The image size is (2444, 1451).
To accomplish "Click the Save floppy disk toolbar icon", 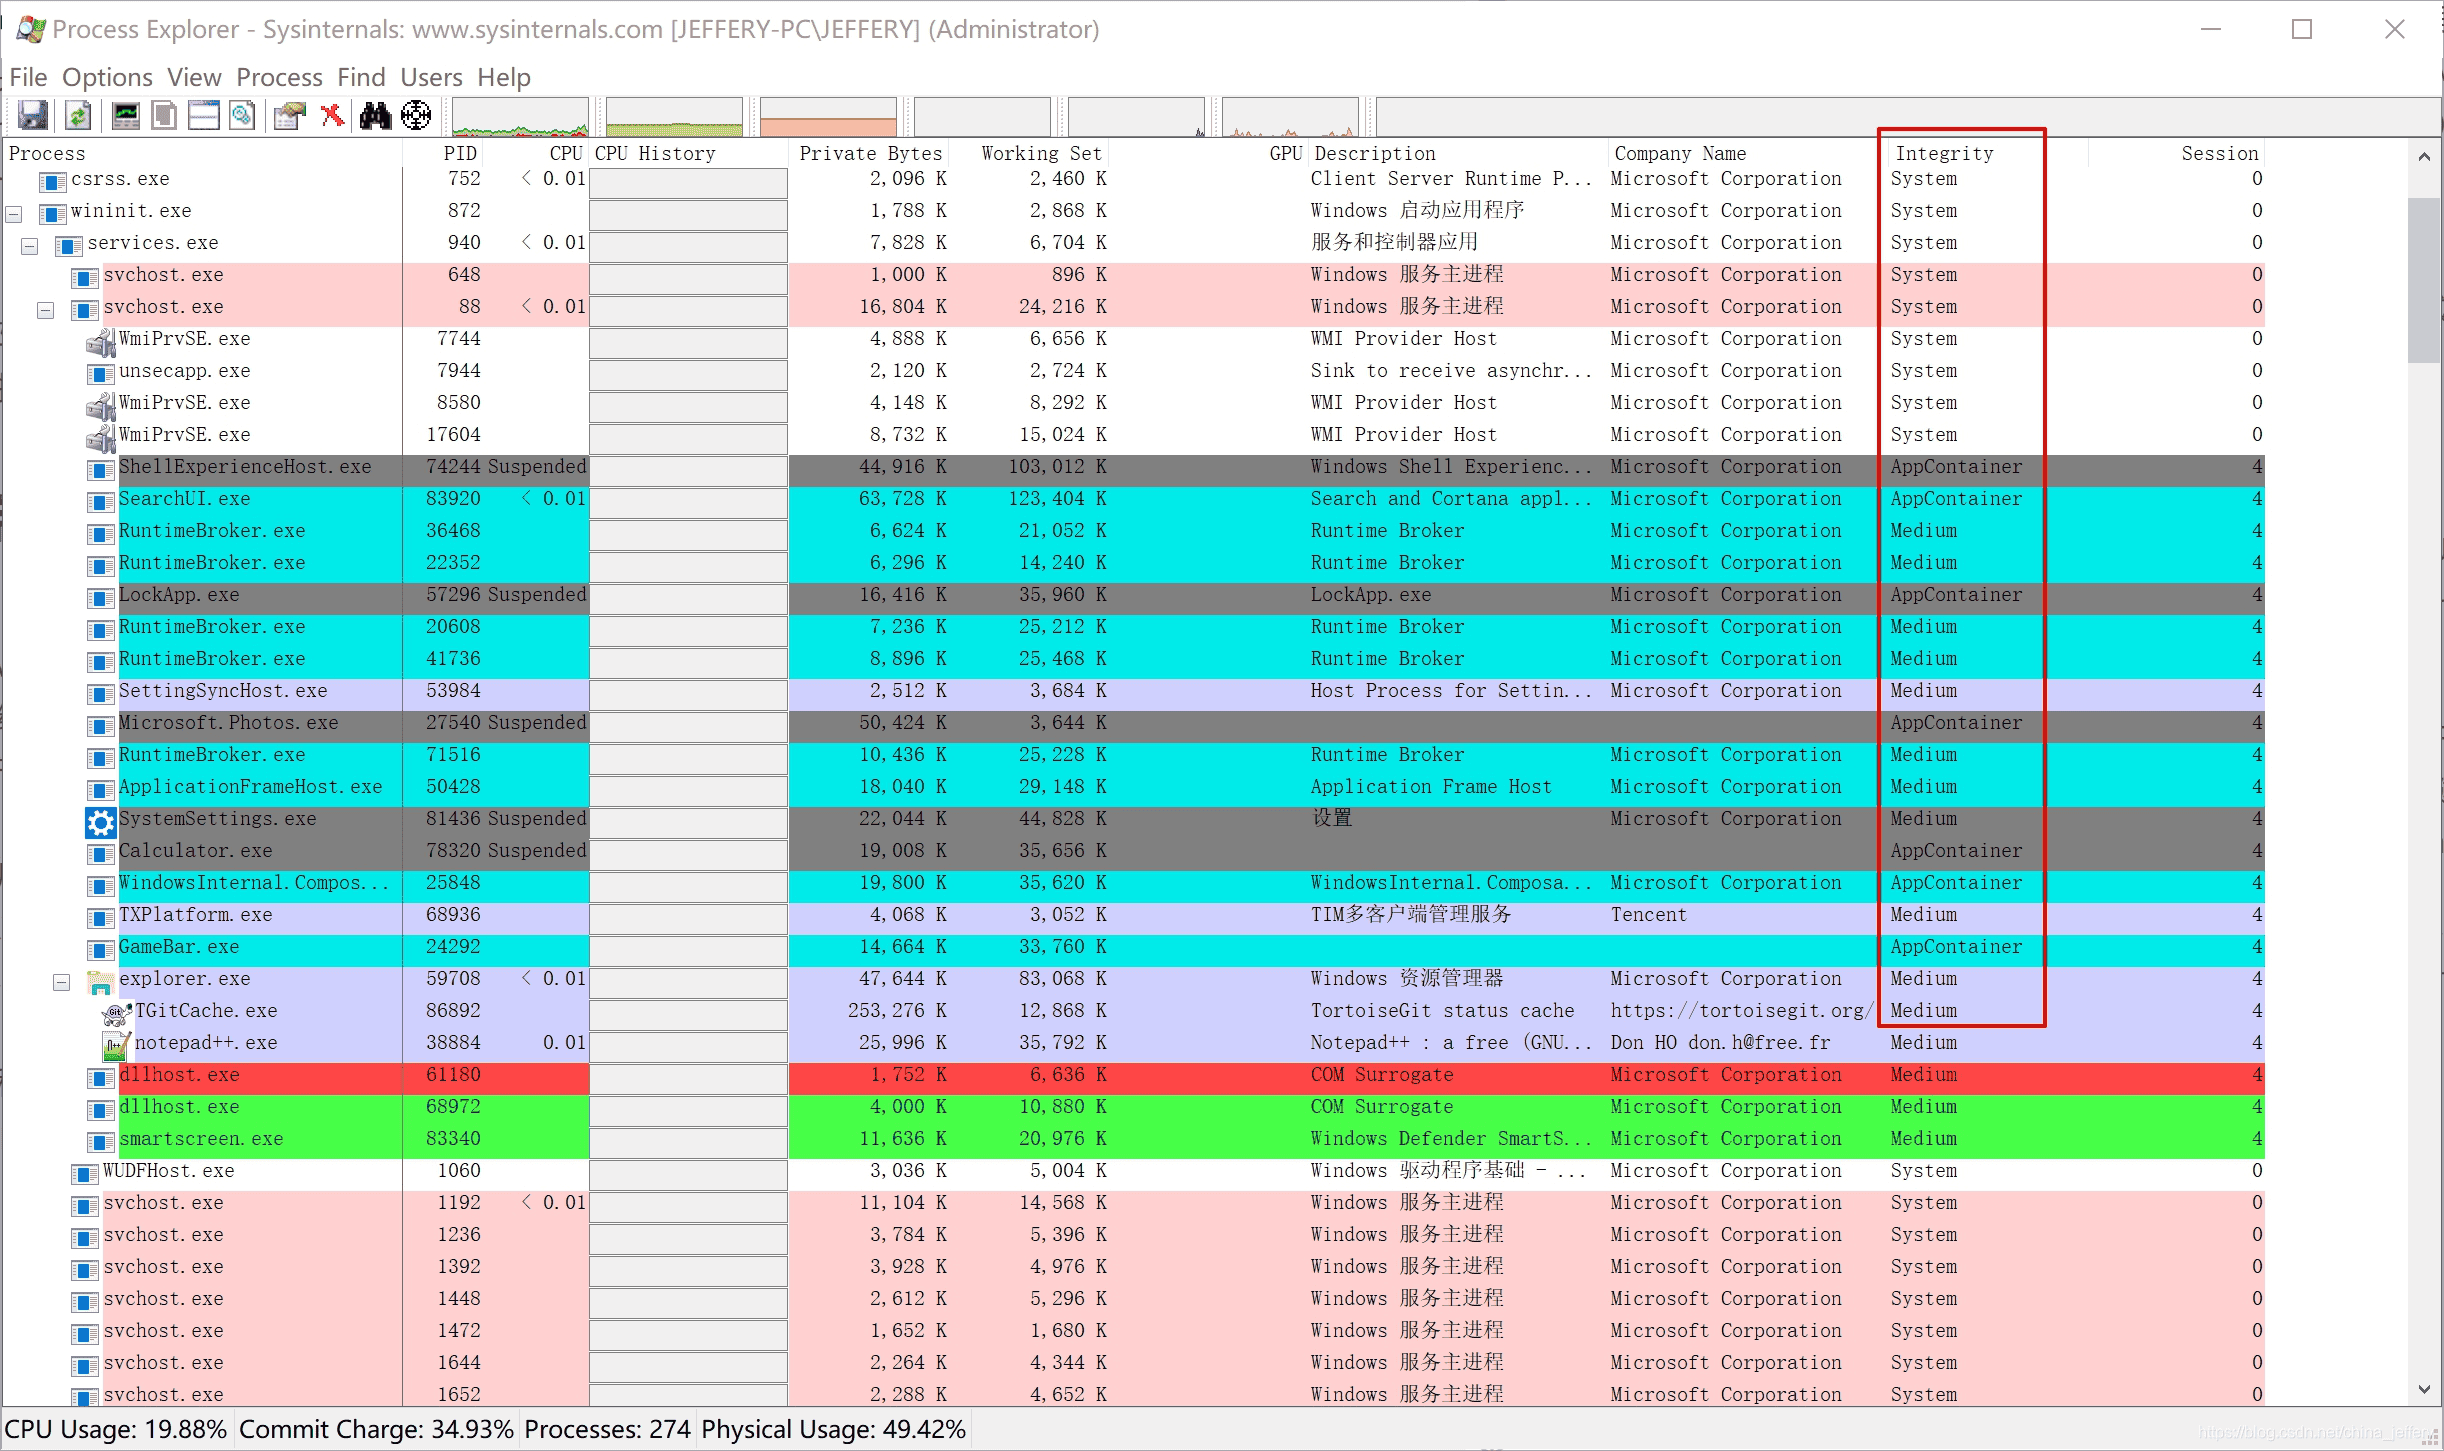I will 32,116.
